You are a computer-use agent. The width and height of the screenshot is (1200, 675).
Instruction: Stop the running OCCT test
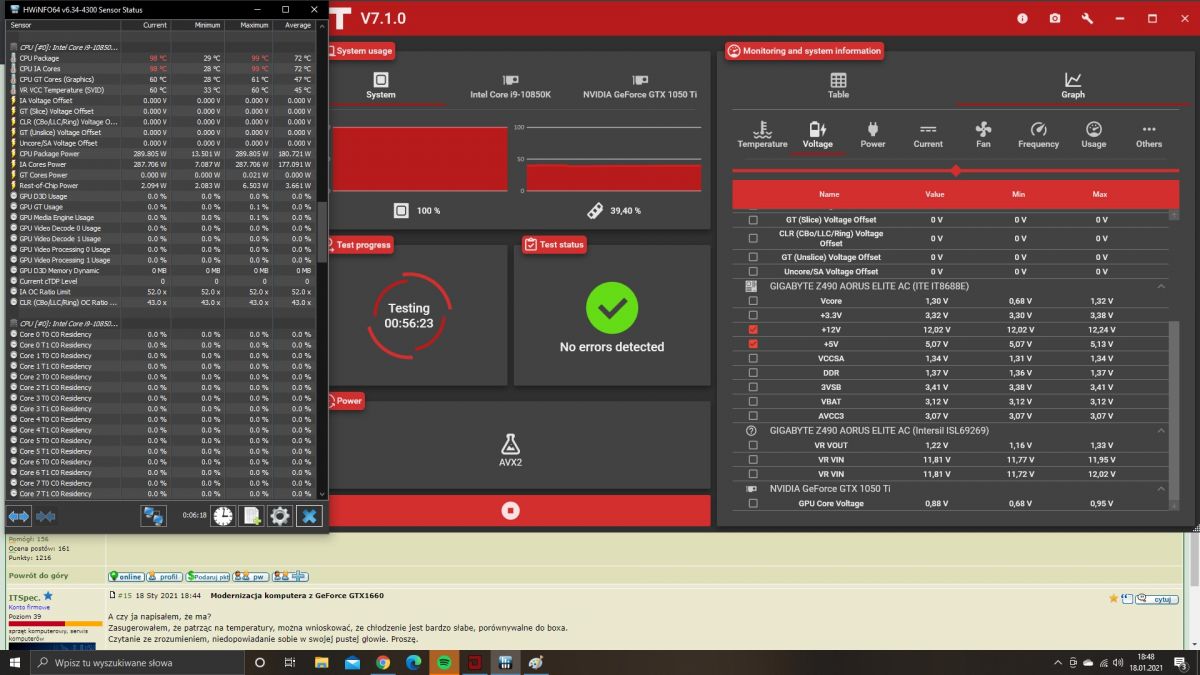pos(510,511)
